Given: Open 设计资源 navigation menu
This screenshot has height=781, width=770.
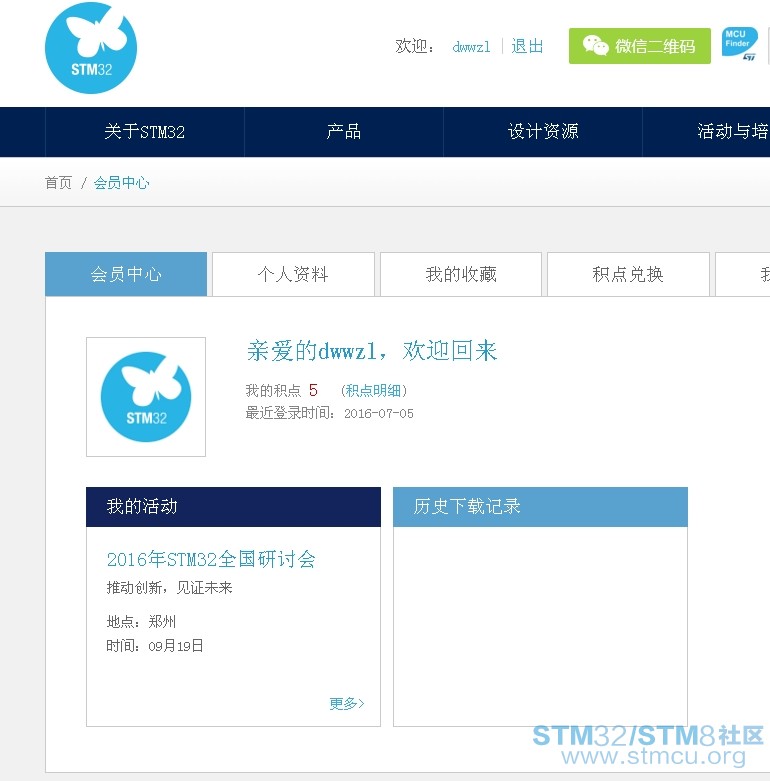Looking at the screenshot, I should [543, 131].
